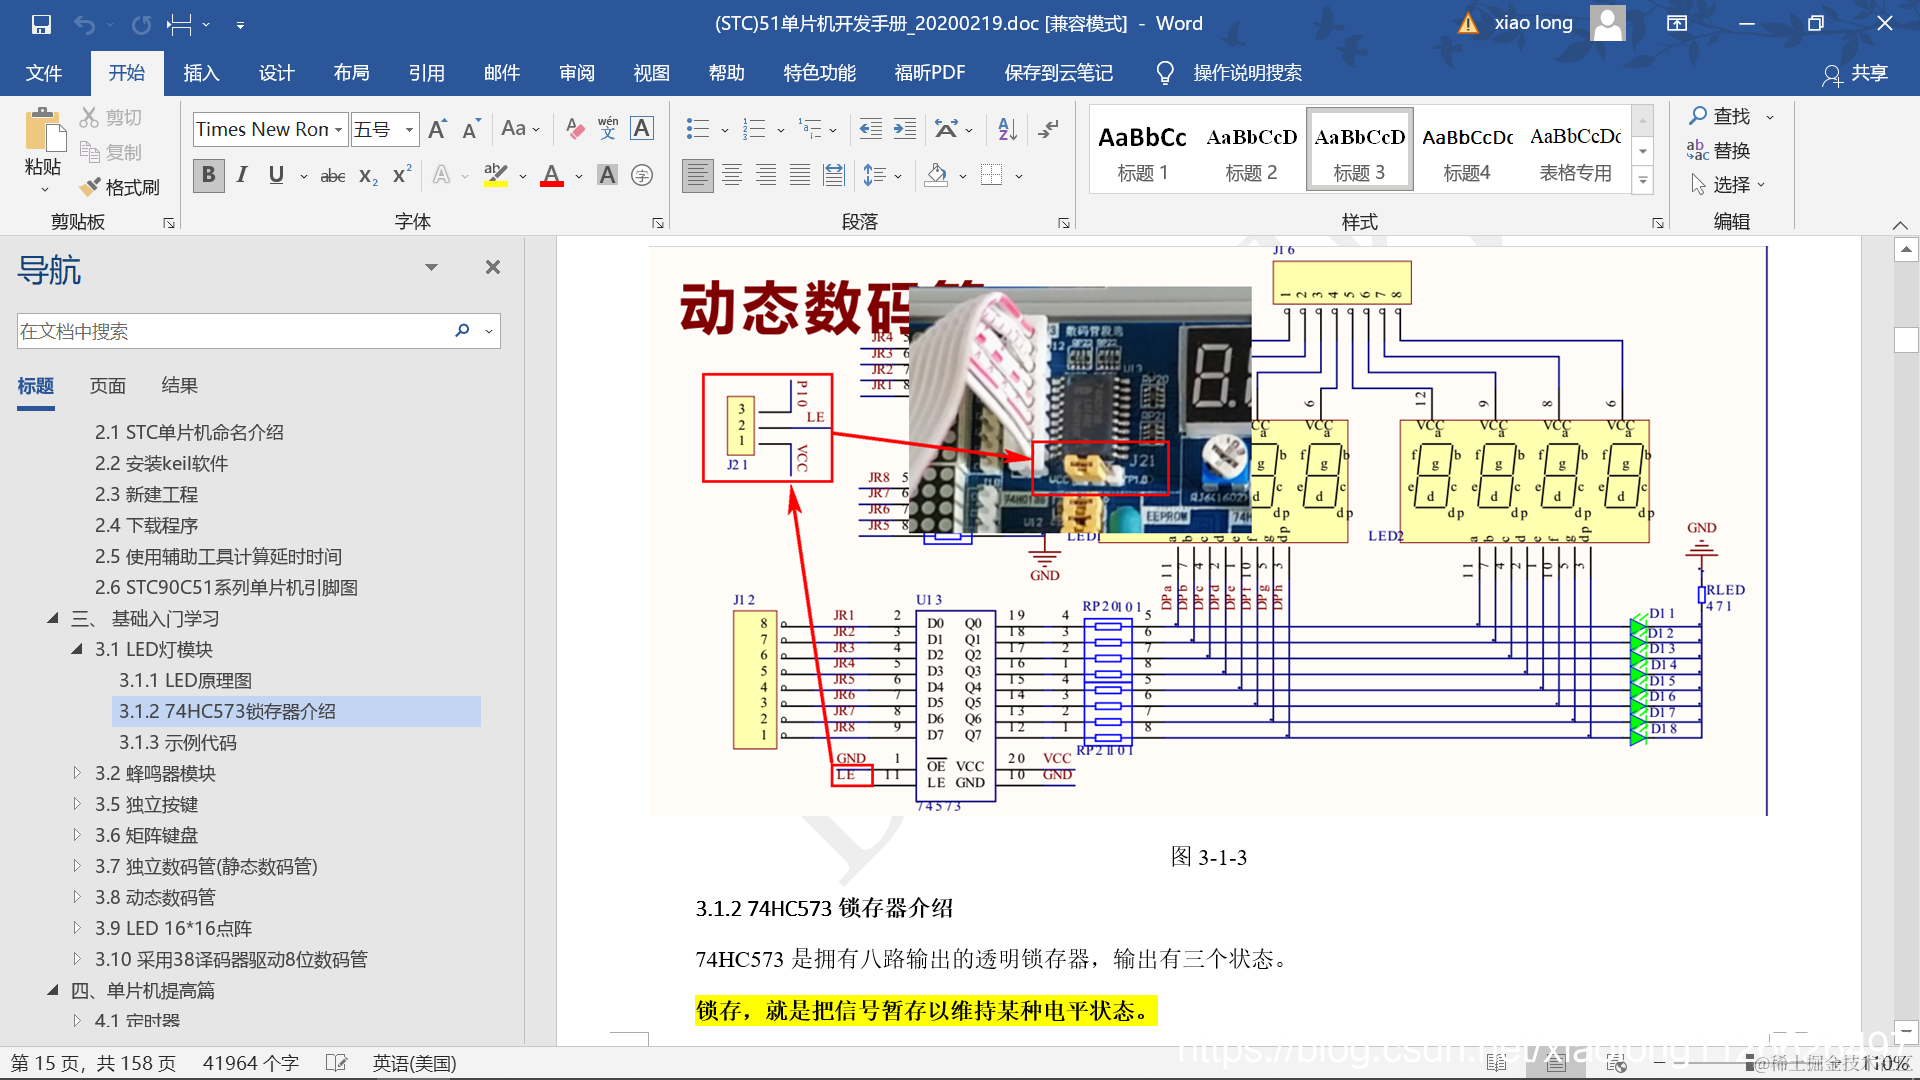Click the Format Painter brush icon
Screen dimensions: 1920x1080
tap(91, 187)
